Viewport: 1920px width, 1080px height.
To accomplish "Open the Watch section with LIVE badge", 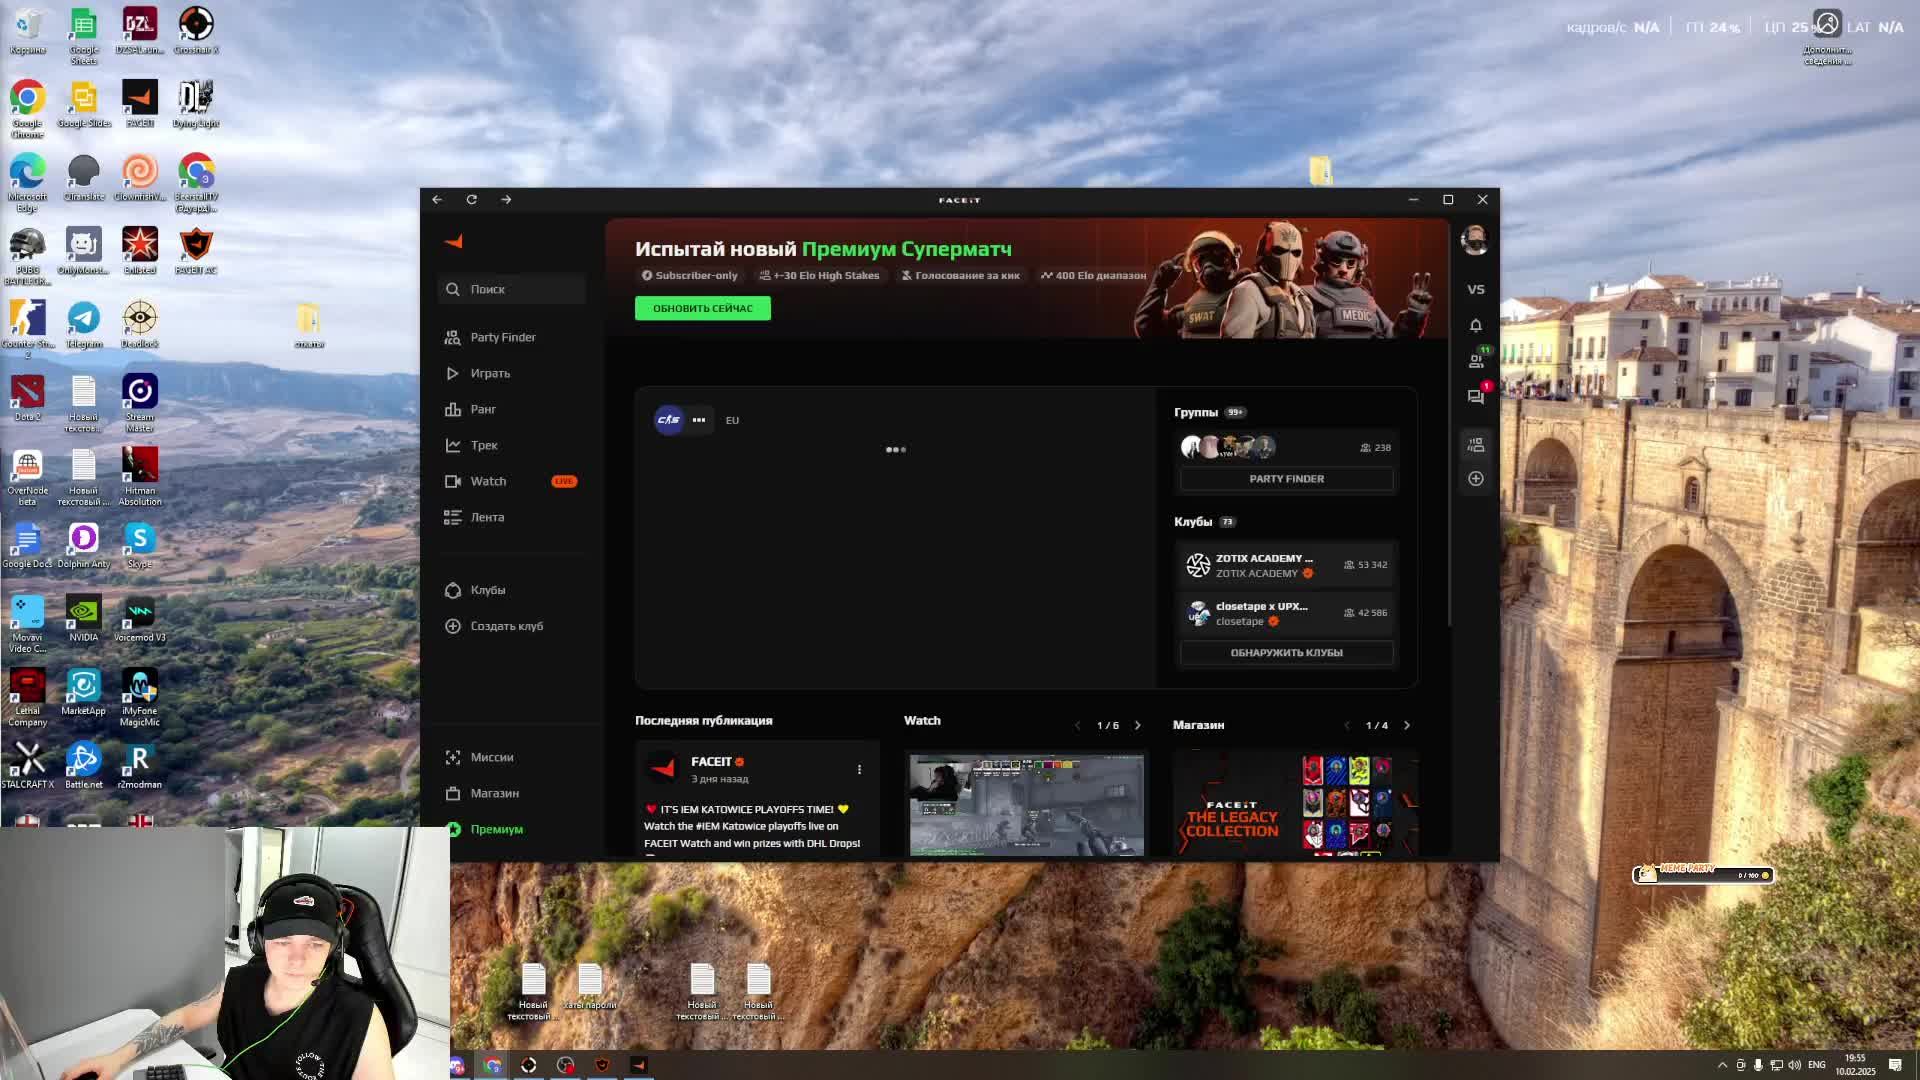I will tap(489, 481).
